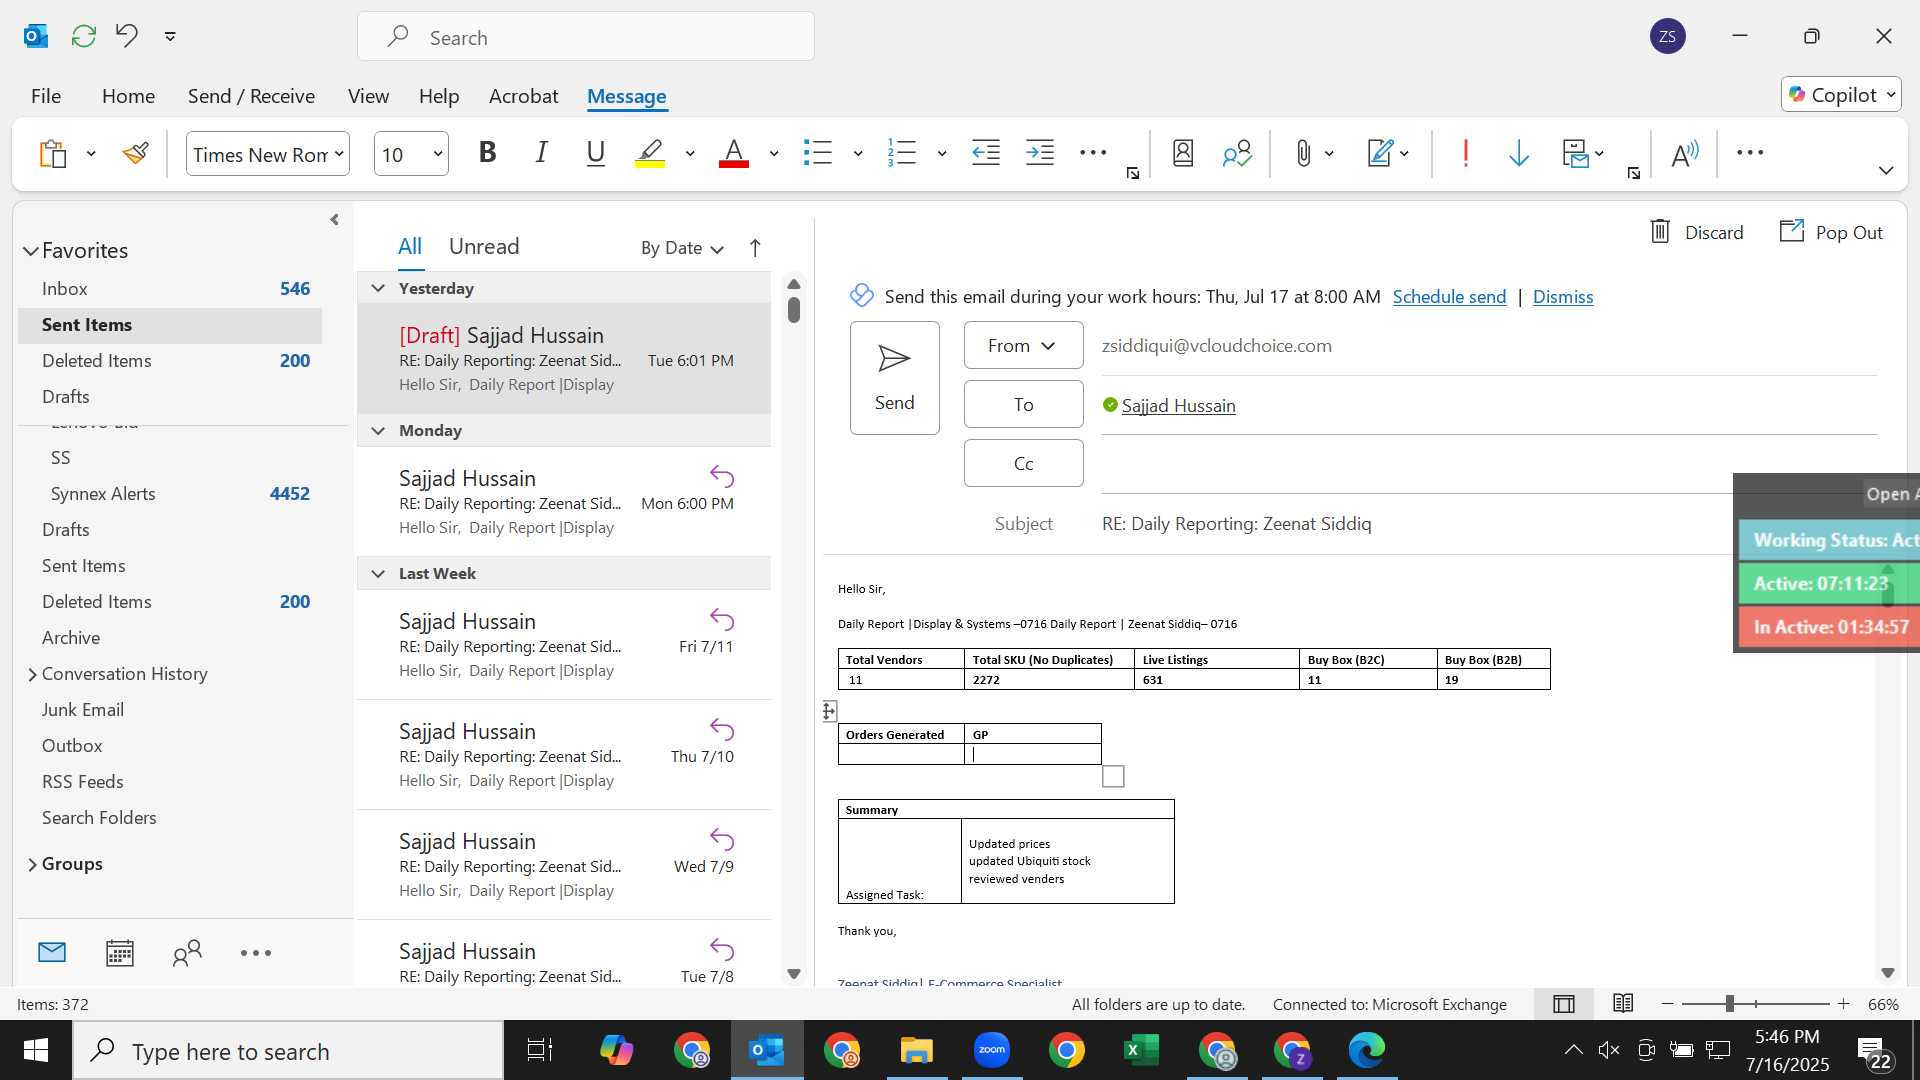Mark message as Low Importance

coord(1519,153)
